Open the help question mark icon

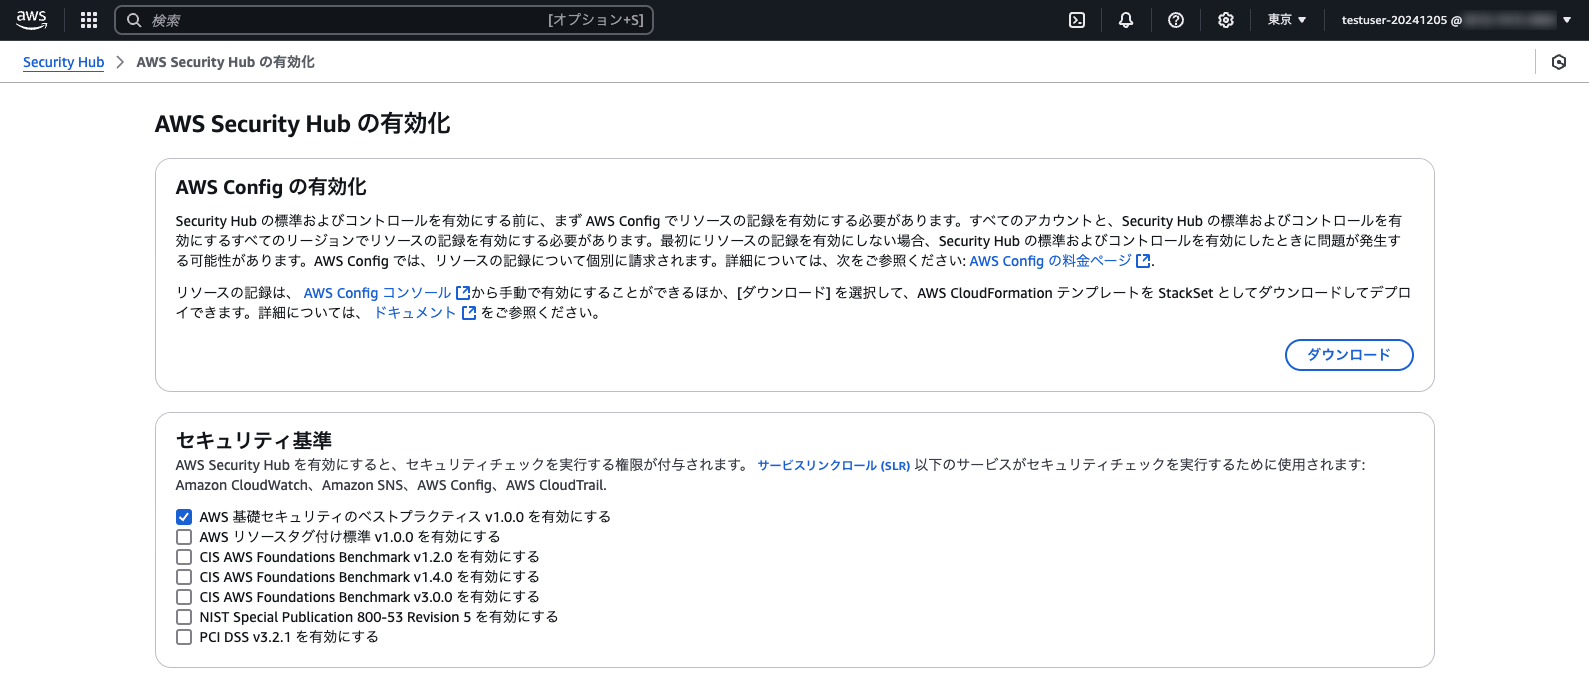[1176, 20]
